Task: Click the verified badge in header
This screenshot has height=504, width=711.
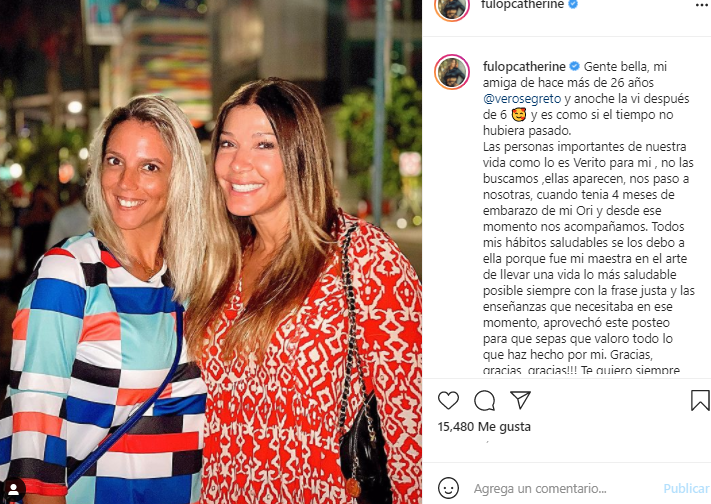Action: tap(573, 5)
